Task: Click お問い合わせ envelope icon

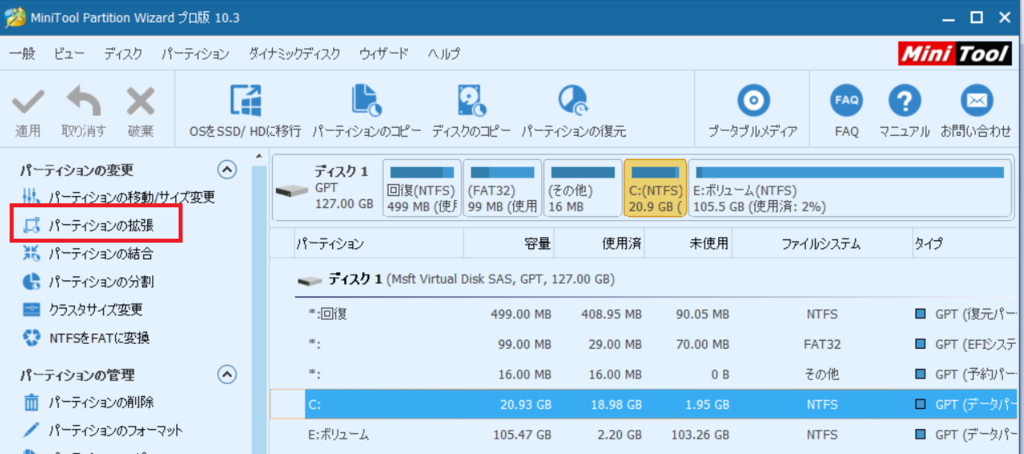Action: tap(976, 101)
